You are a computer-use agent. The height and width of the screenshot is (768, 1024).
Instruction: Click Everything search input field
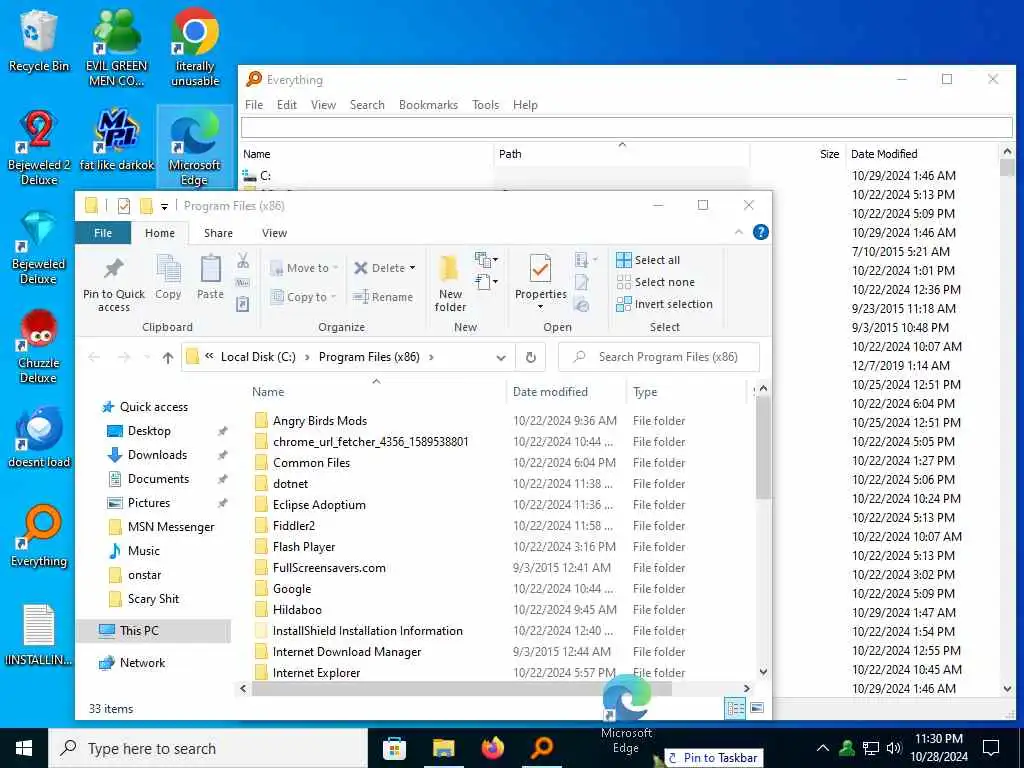(627, 127)
